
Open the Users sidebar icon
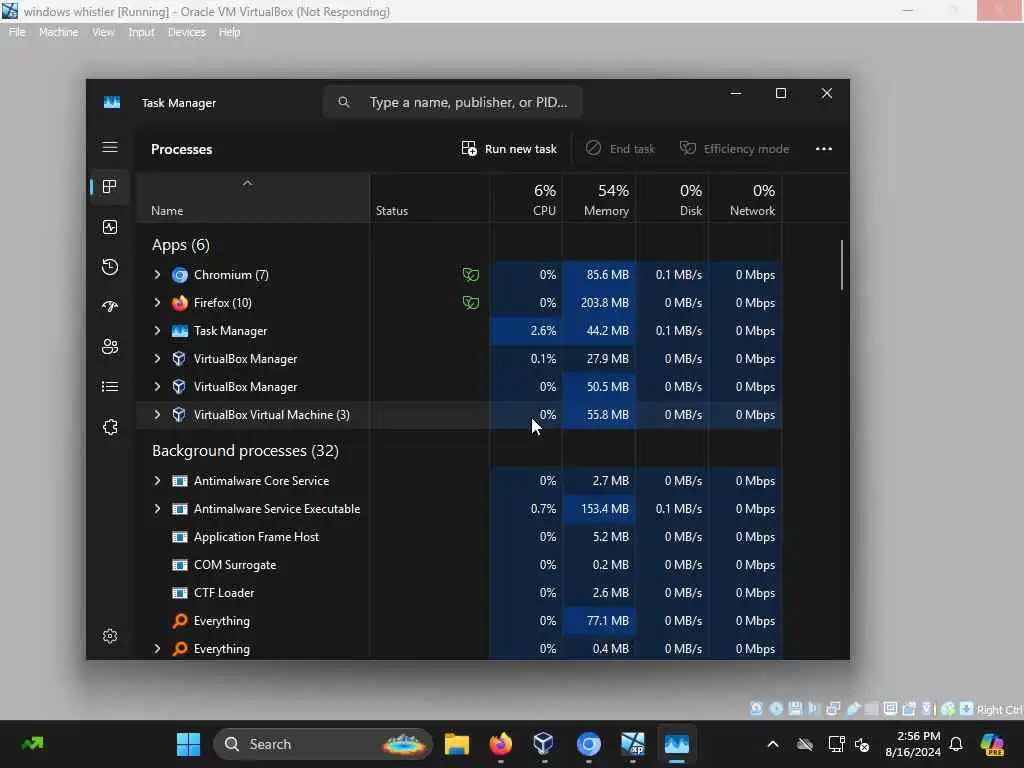(x=110, y=346)
